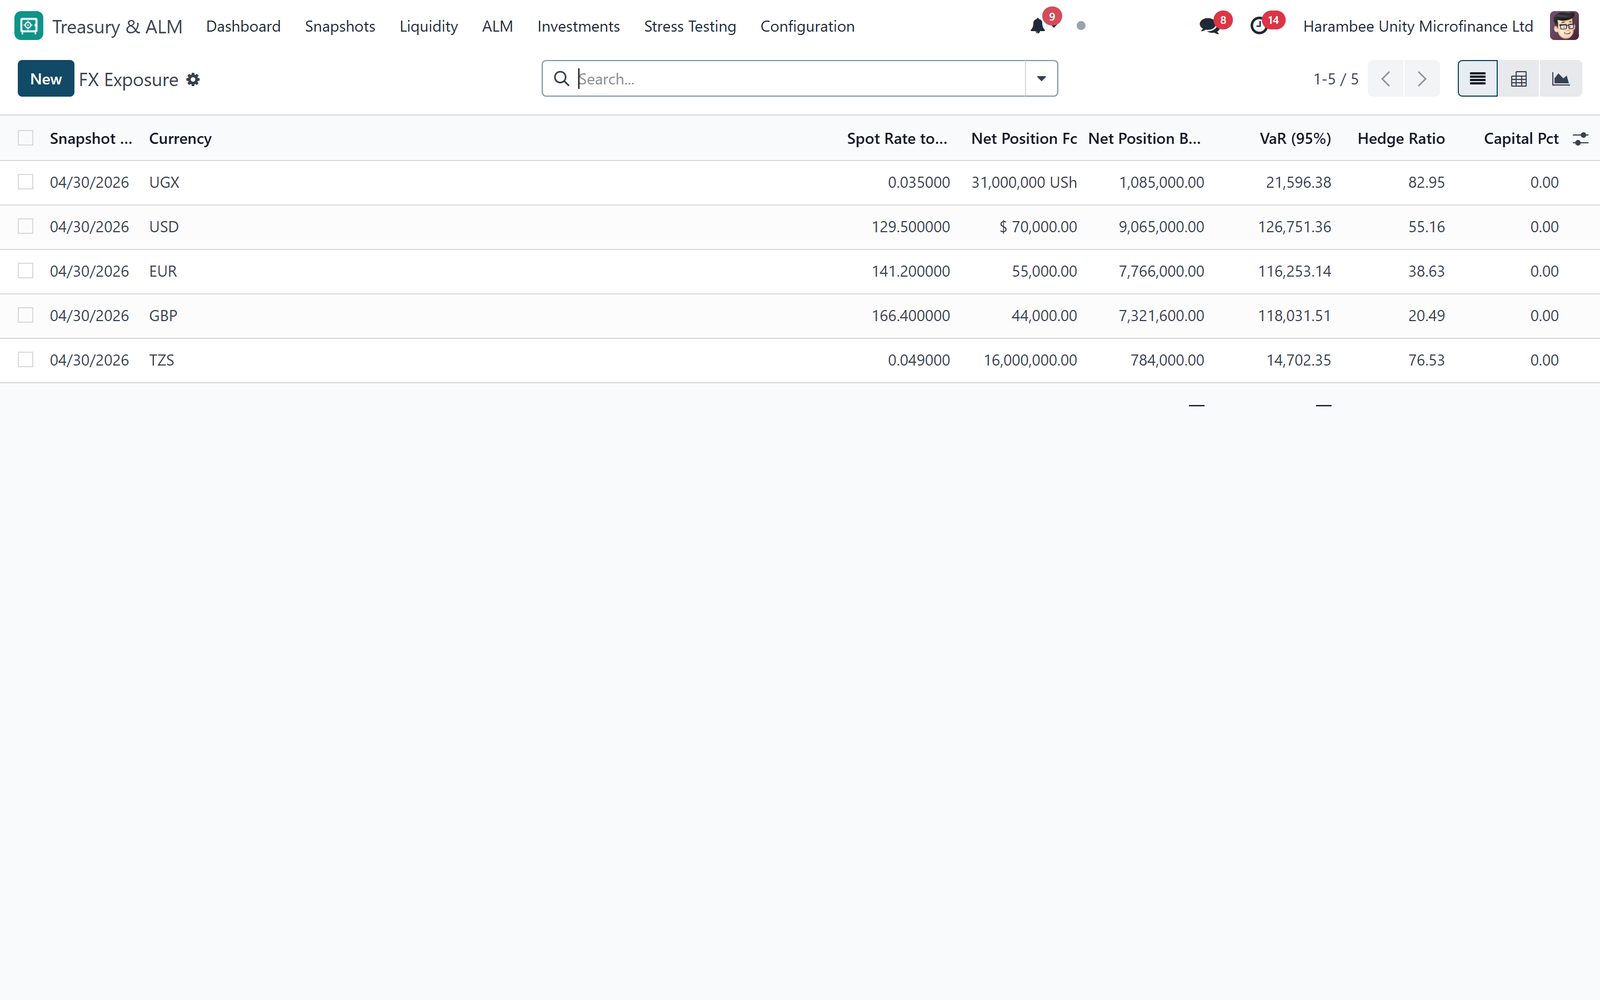Open the Investments menu
The image size is (1600, 1000).
coord(578,26)
